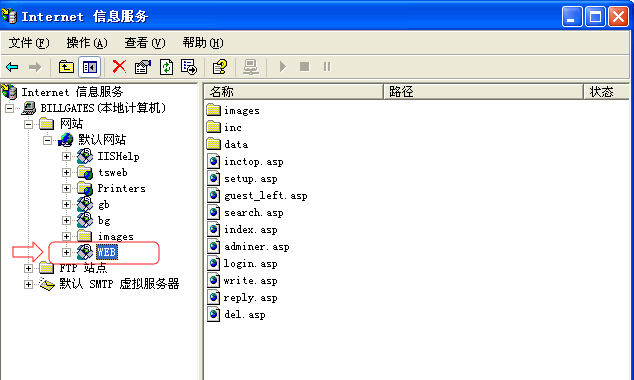The image size is (634, 380).
Task: Go up one level with folder icon
Action: tap(66, 67)
